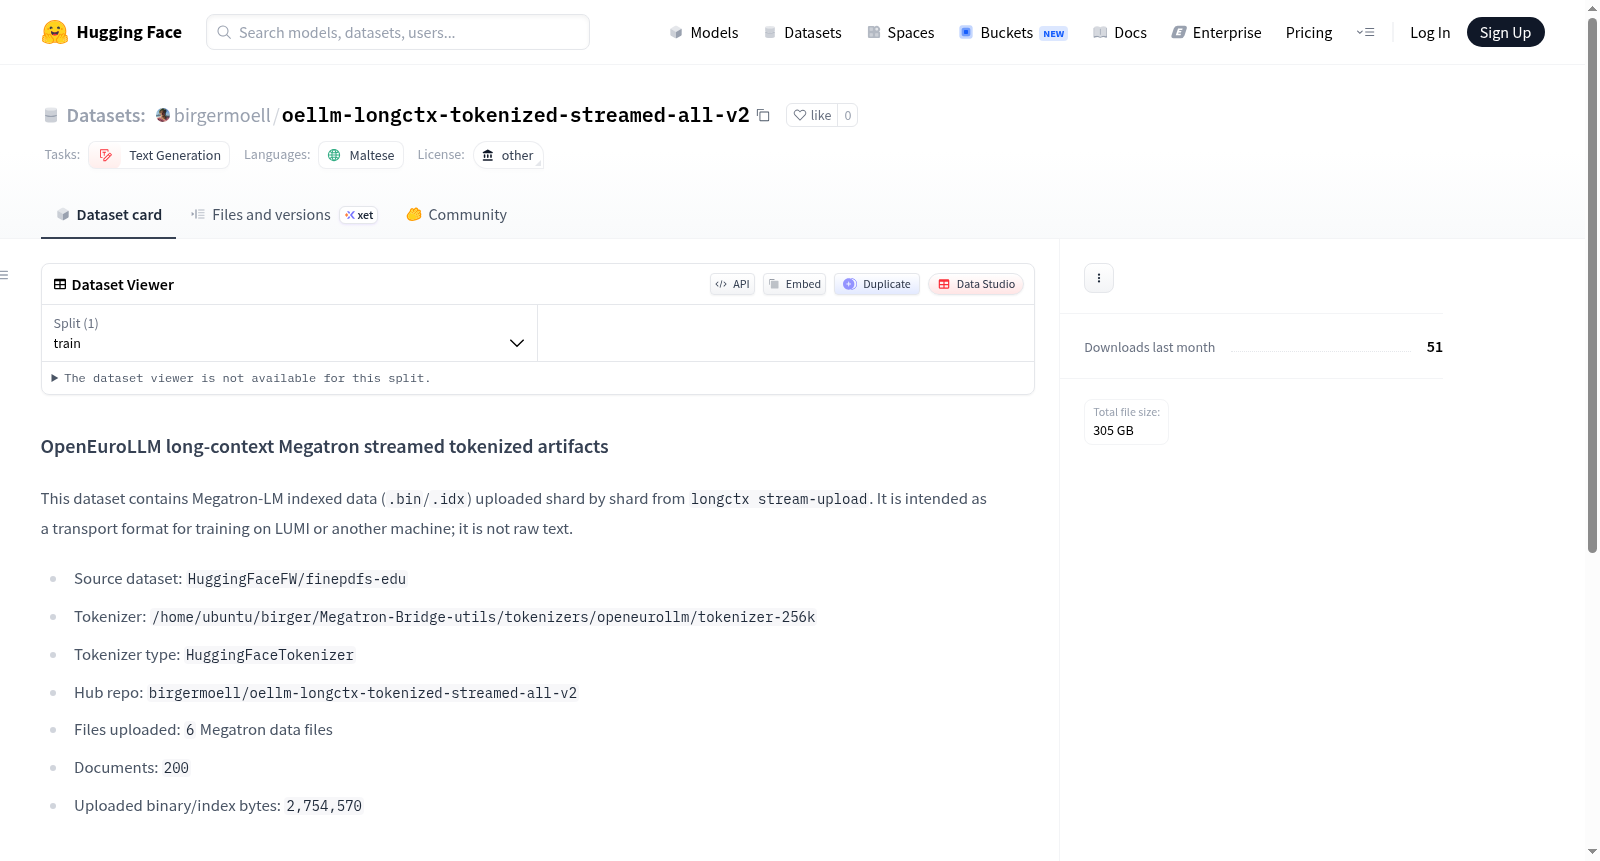This screenshot has width=1600, height=861.
Task: Switch to Files and versions tab
Action: coord(284,215)
